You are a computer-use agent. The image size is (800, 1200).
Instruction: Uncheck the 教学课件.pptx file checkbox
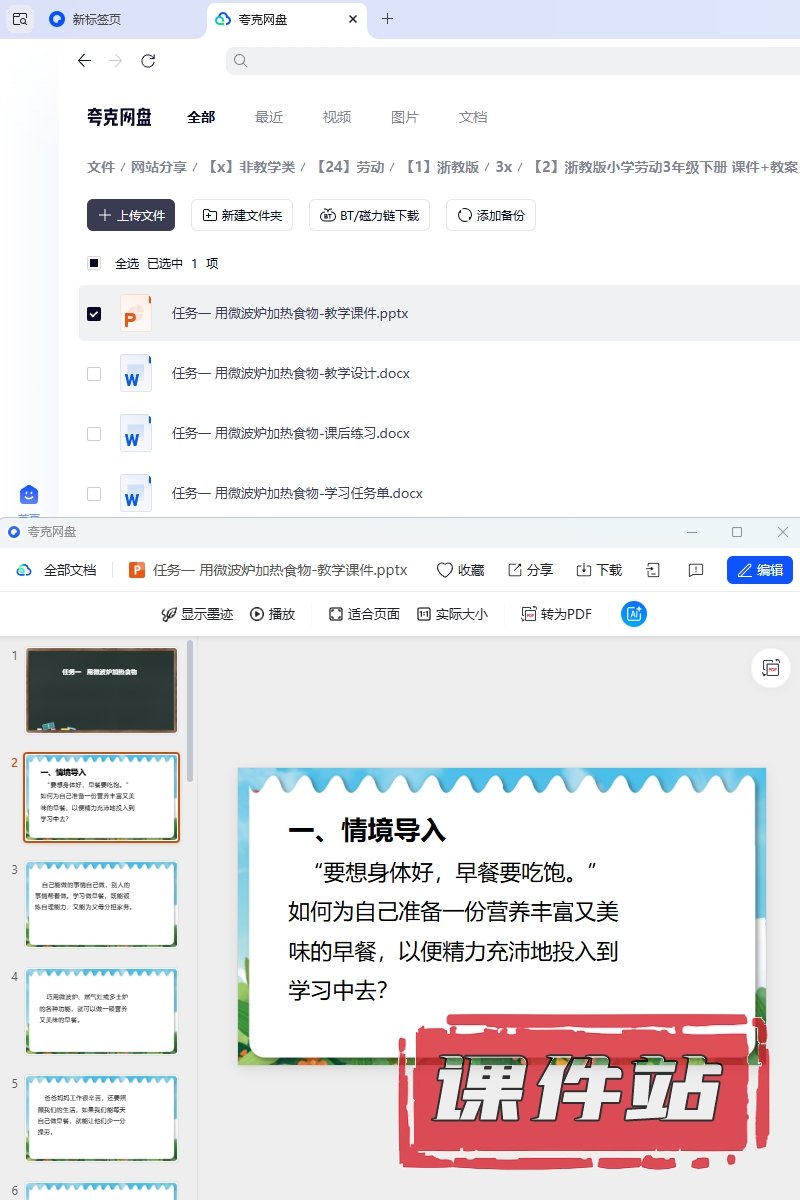(x=94, y=314)
